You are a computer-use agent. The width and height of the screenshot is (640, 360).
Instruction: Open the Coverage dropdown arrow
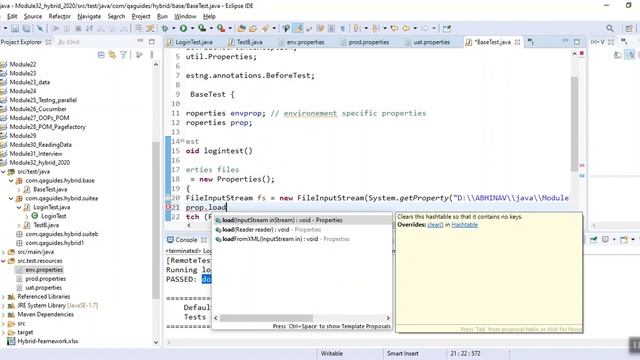(x=211, y=29)
